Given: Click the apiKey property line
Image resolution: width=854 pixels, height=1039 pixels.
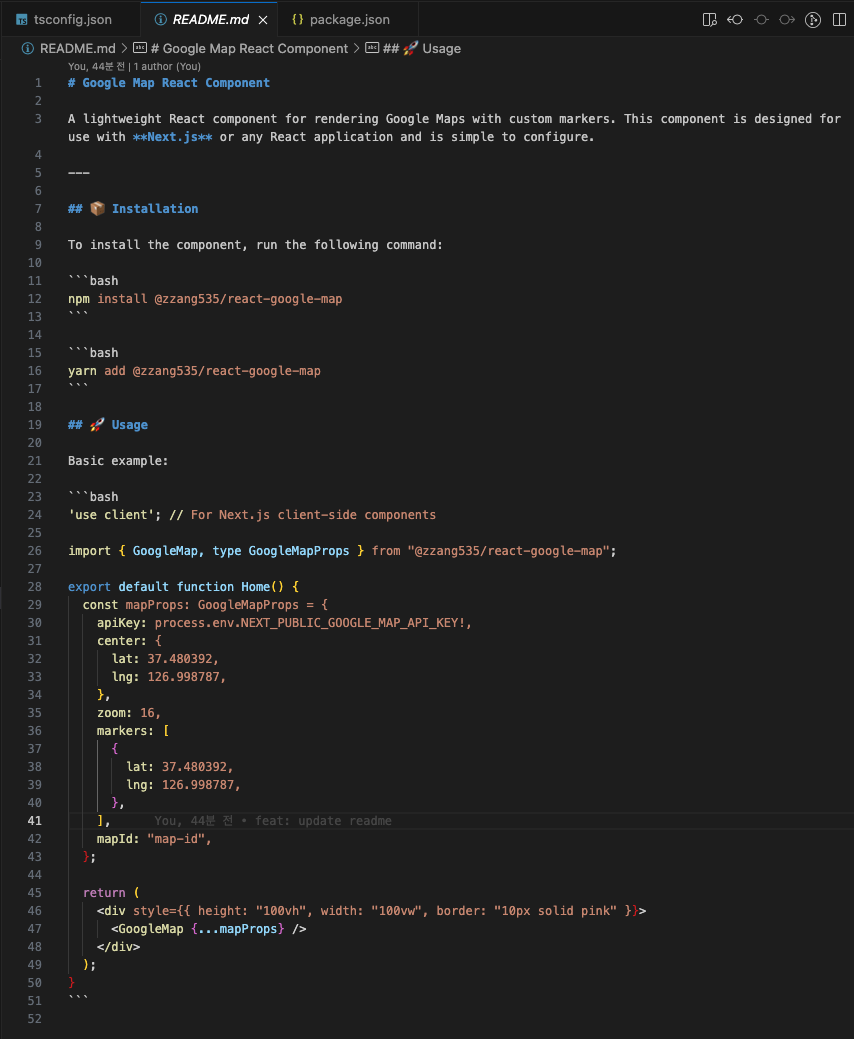Looking at the screenshot, I should coord(284,623).
